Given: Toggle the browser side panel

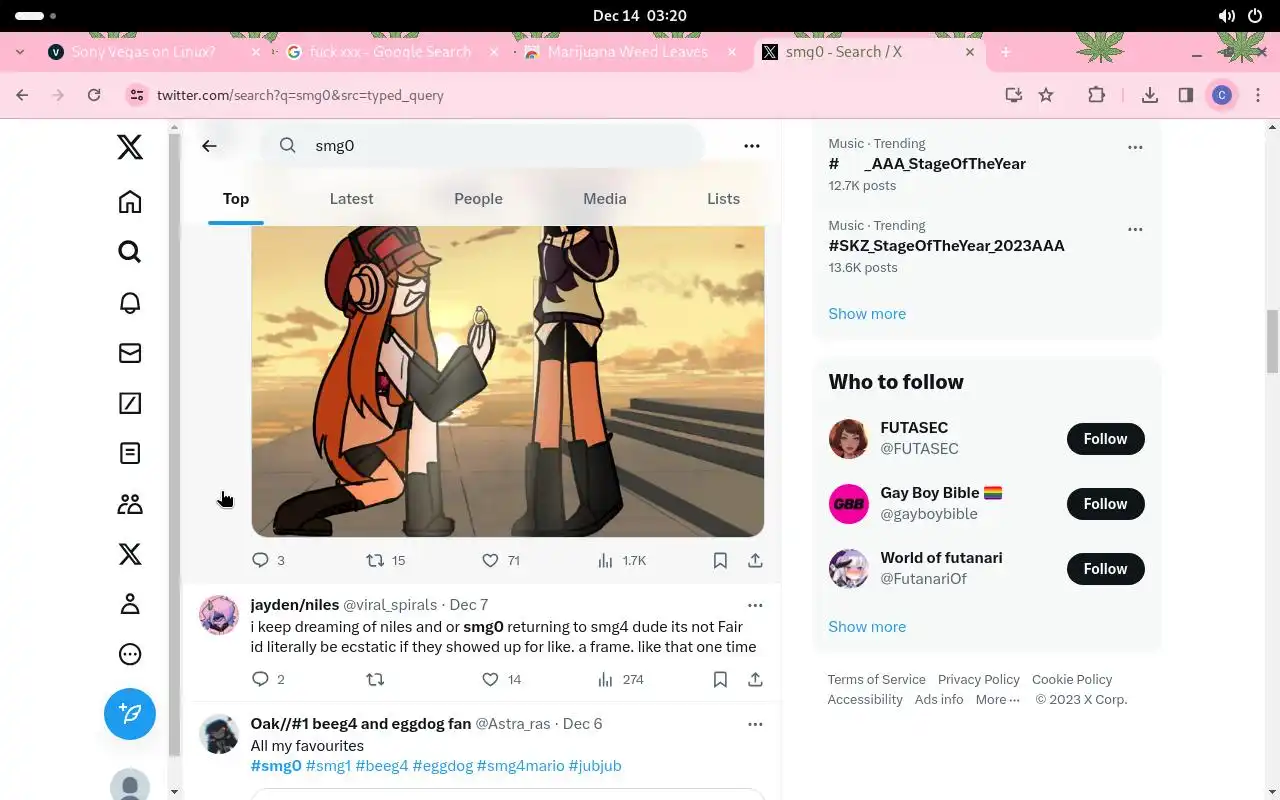Looking at the screenshot, I should [x=1186, y=95].
